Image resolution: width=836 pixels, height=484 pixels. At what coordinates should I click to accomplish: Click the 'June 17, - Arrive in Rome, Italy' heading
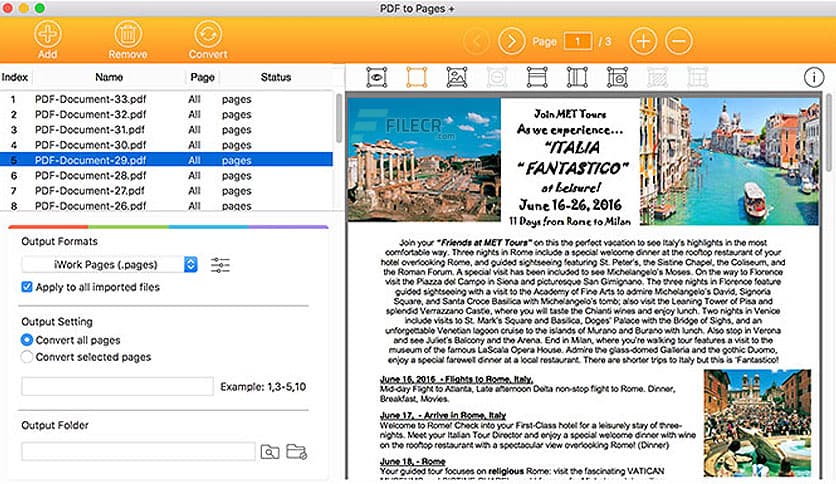443,415
